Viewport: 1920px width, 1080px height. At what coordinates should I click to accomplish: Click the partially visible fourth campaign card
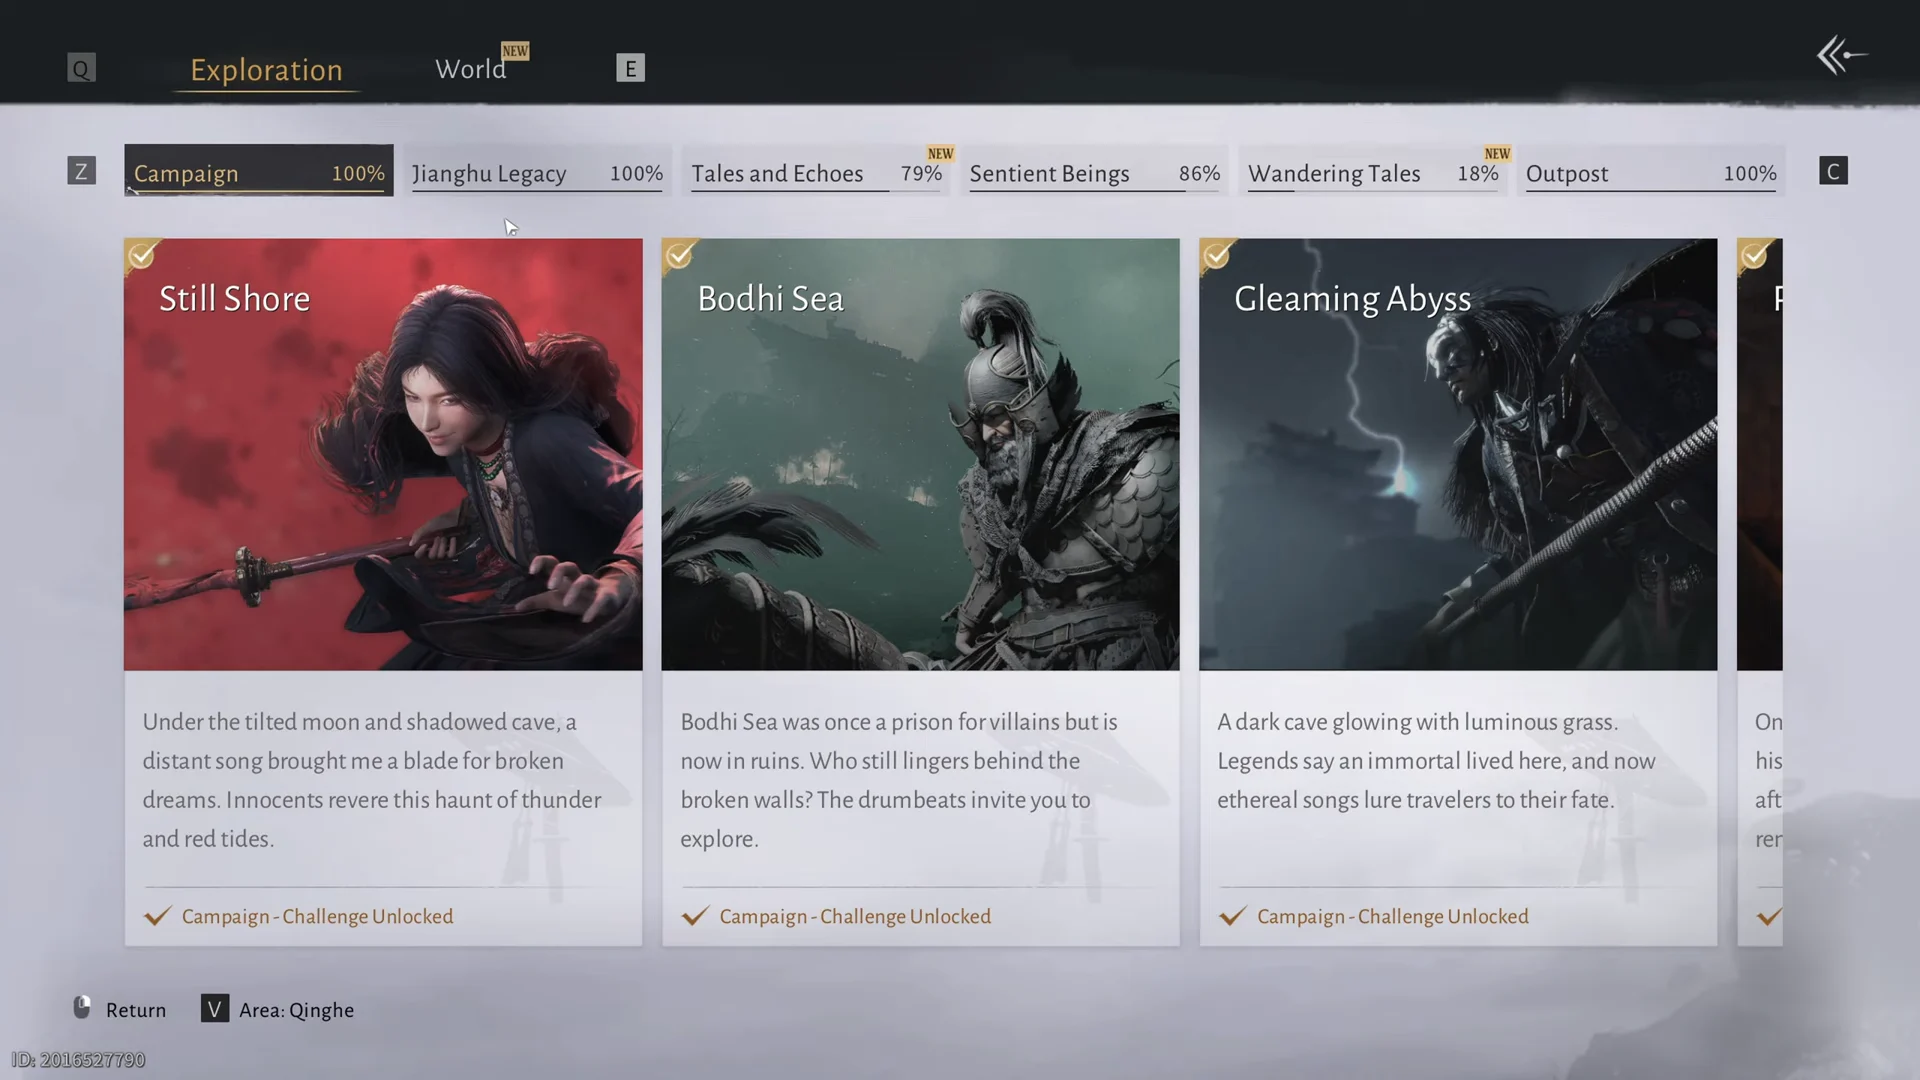(x=1759, y=592)
